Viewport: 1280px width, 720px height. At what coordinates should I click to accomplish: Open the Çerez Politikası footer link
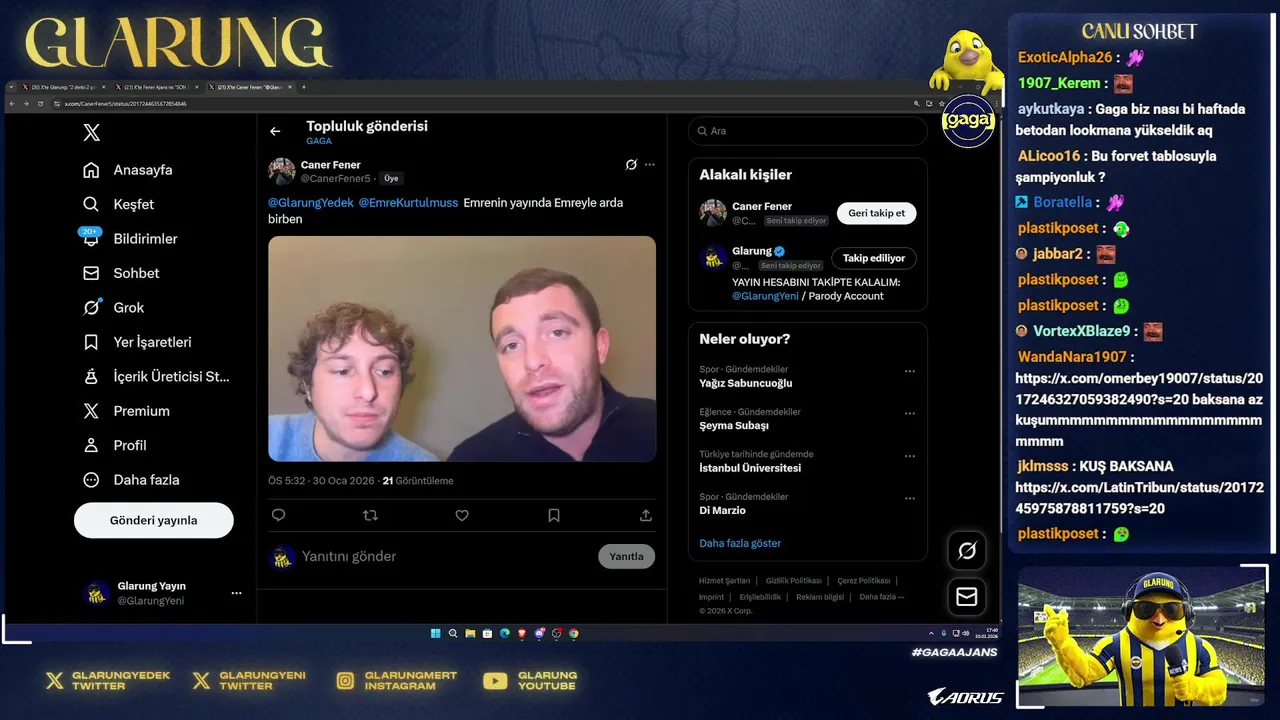(x=863, y=581)
